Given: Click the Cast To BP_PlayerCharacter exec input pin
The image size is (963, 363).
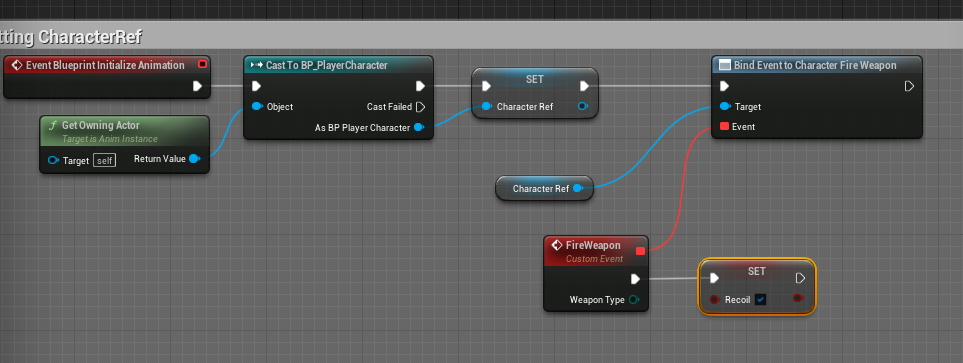Looking at the screenshot, I should pyautogui.click(x=257, y=86).
